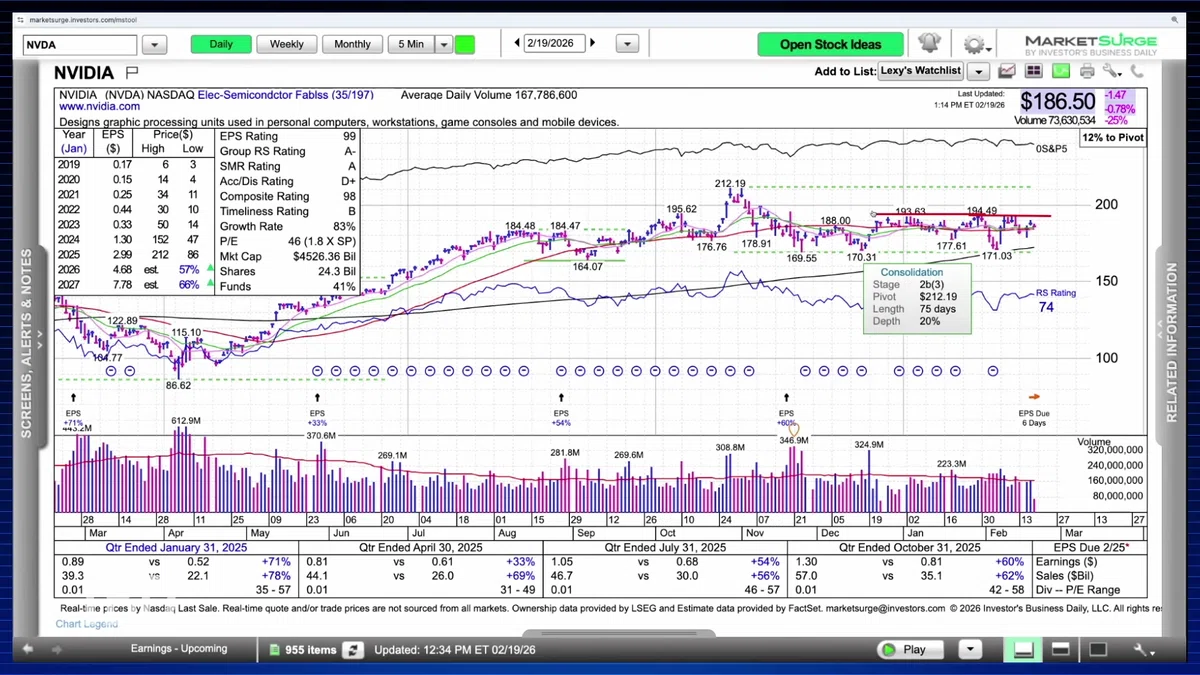The height and width of the screenshot is (675, 1200).
Task: Click the 955 items list icon
Action: [276, 650]
